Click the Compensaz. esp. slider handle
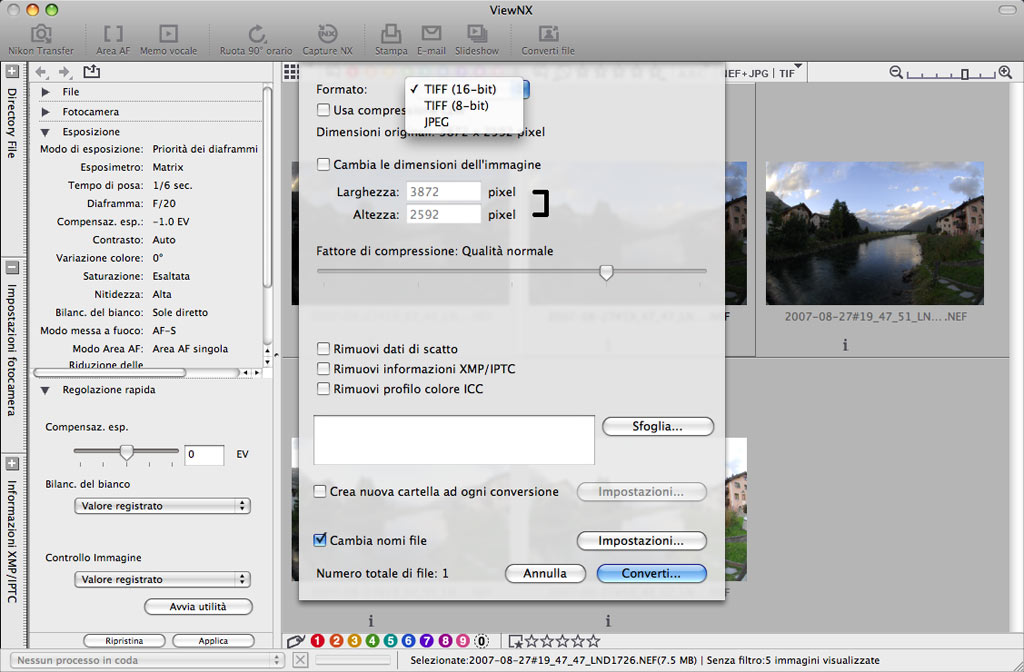The width and height of the screenshot is (1024, 672). click(x=127, y=452)
